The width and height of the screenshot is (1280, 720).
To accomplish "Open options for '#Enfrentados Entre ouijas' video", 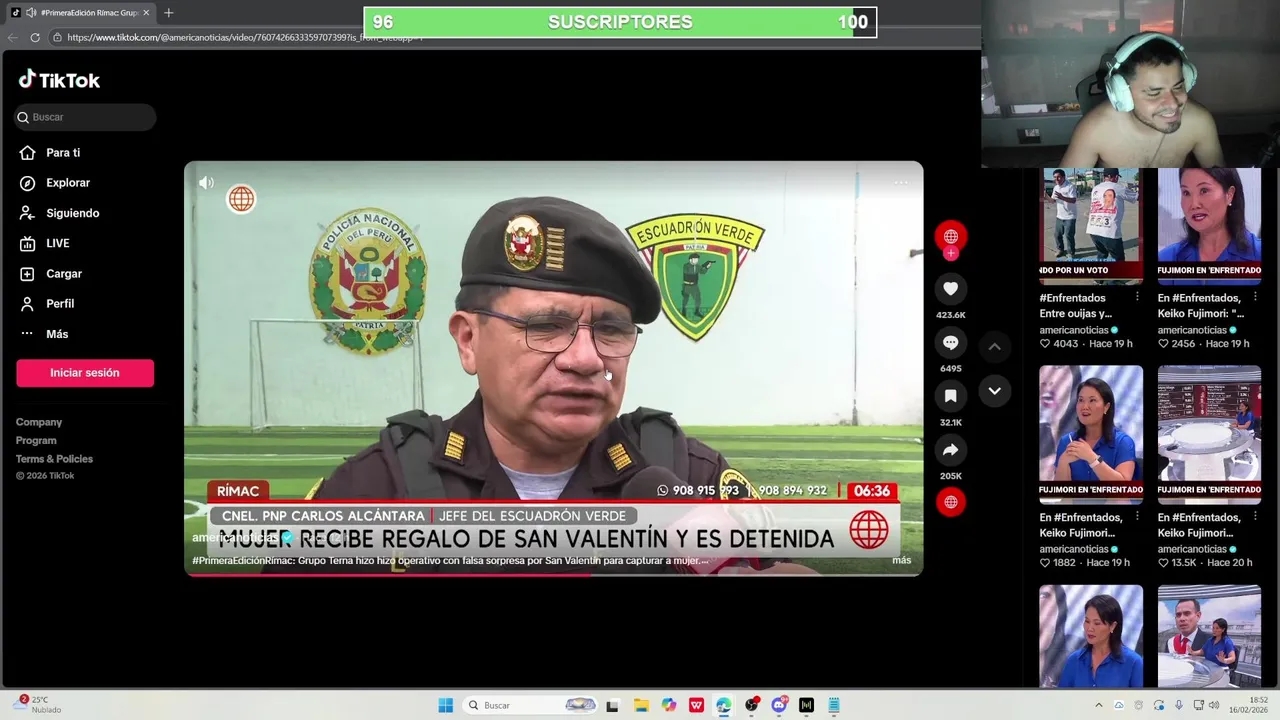I will tap(1137, 297).
